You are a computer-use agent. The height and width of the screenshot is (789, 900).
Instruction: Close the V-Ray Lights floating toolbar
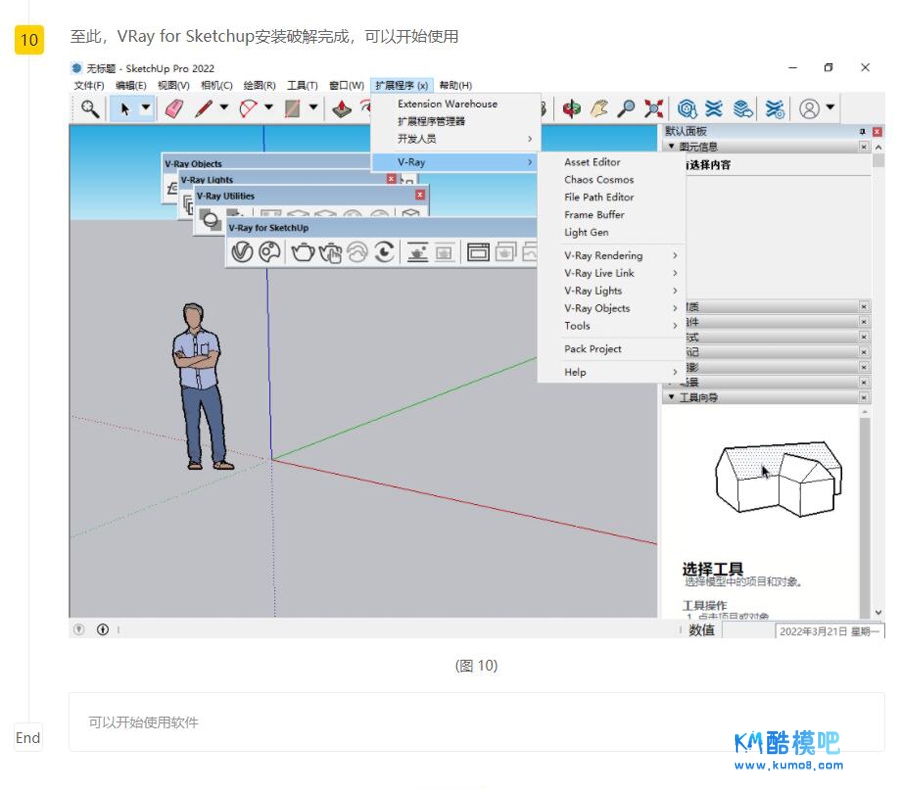(391, 179)
